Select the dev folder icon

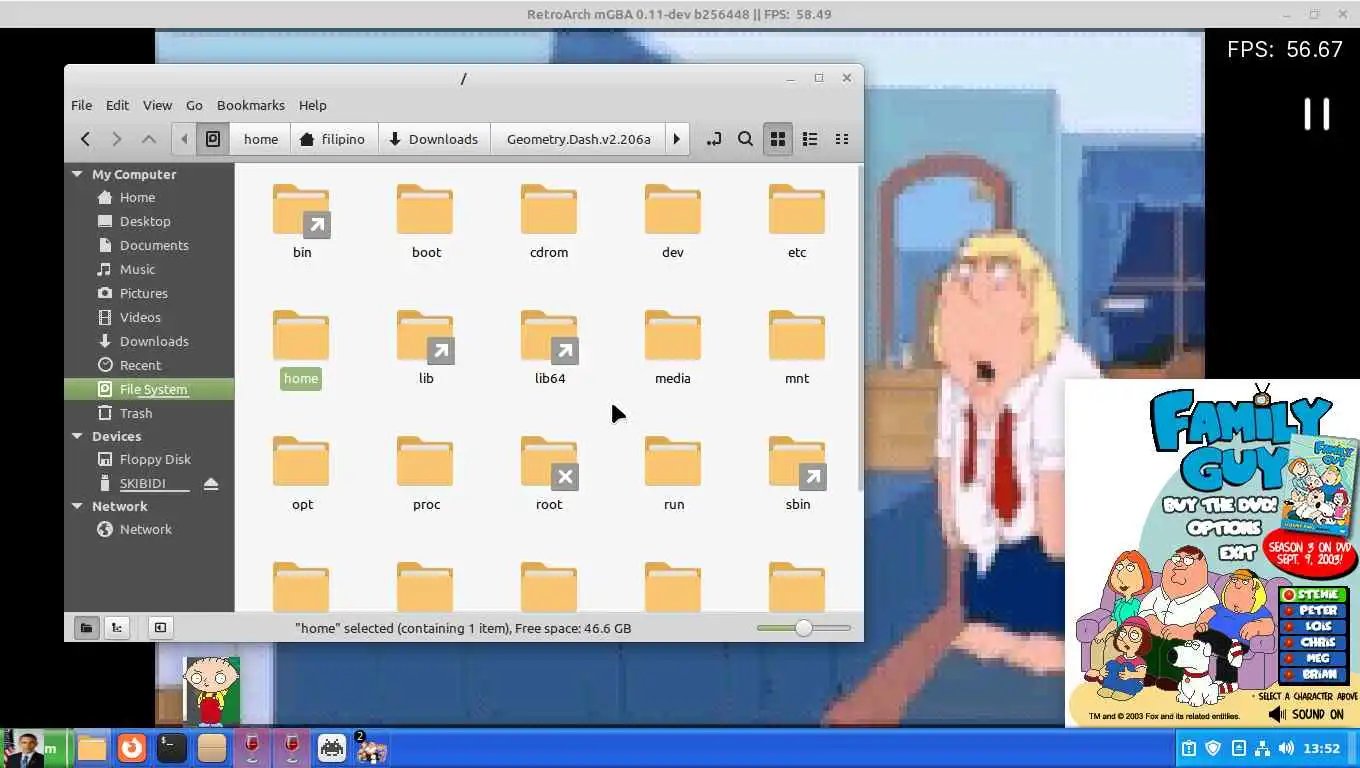[x=673, y=210]
